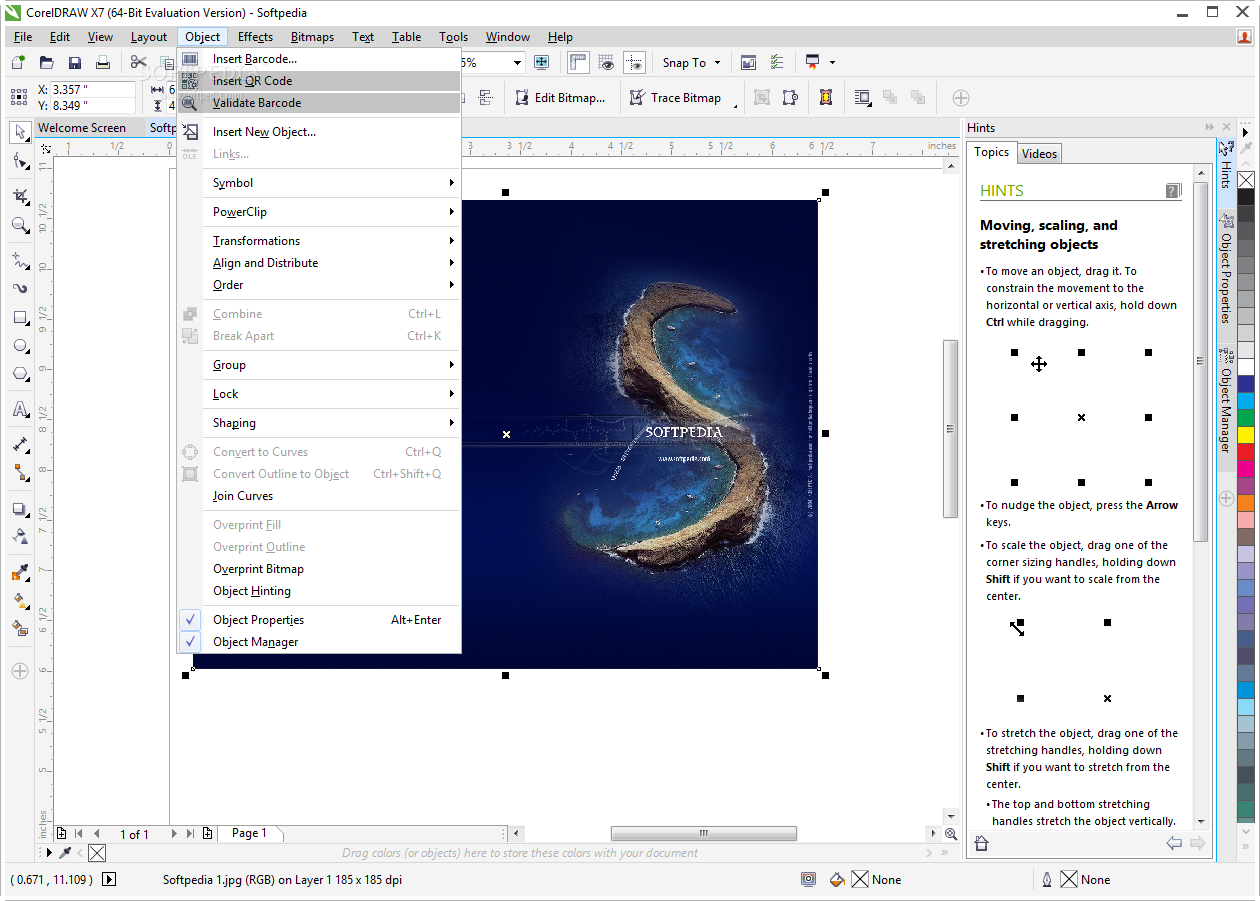
Task: Select the Freehand tool
Action: click(20, 260)
